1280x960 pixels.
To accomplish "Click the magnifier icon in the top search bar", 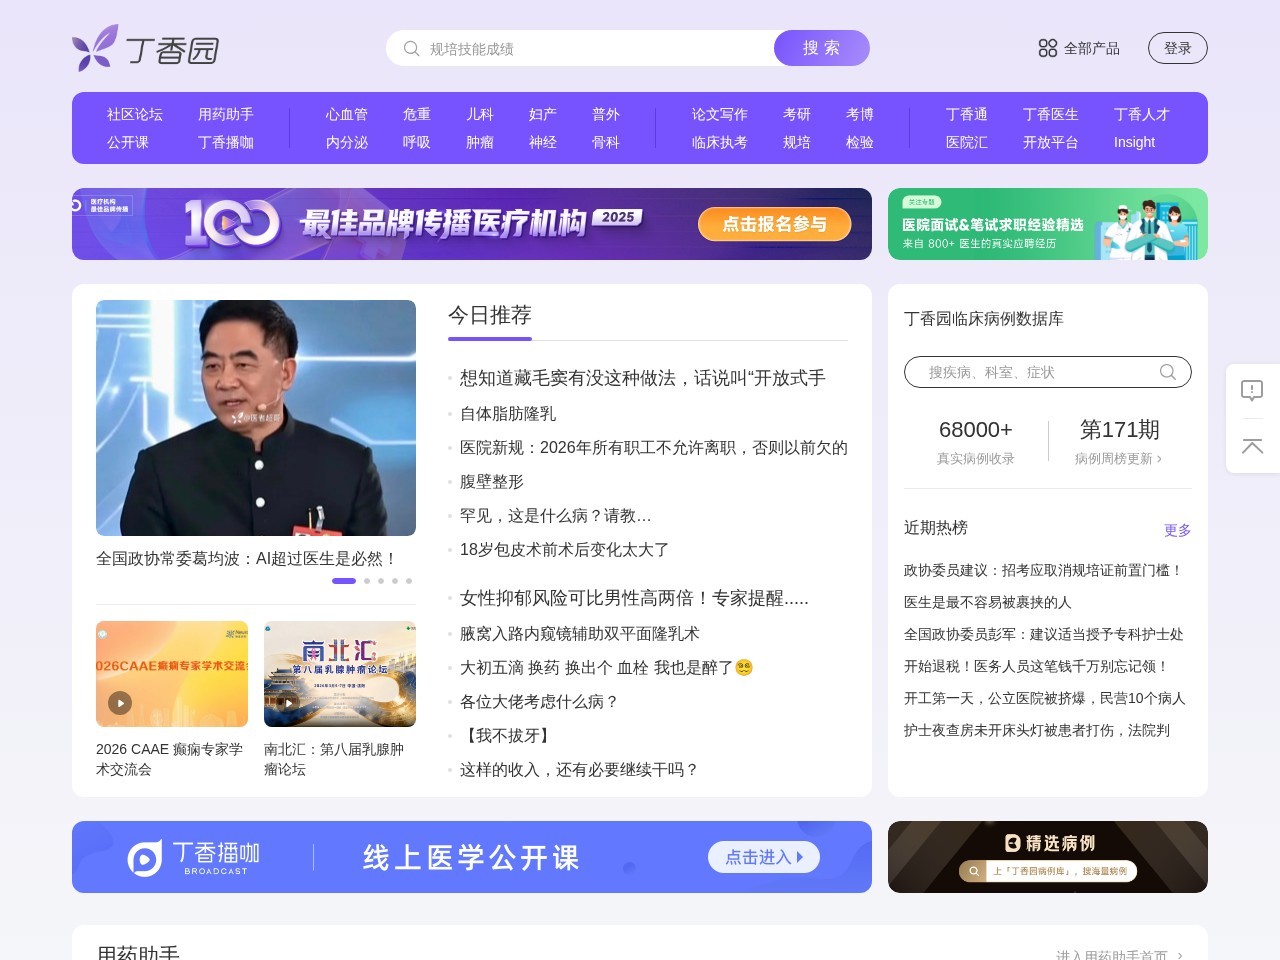I will (410, 48).
